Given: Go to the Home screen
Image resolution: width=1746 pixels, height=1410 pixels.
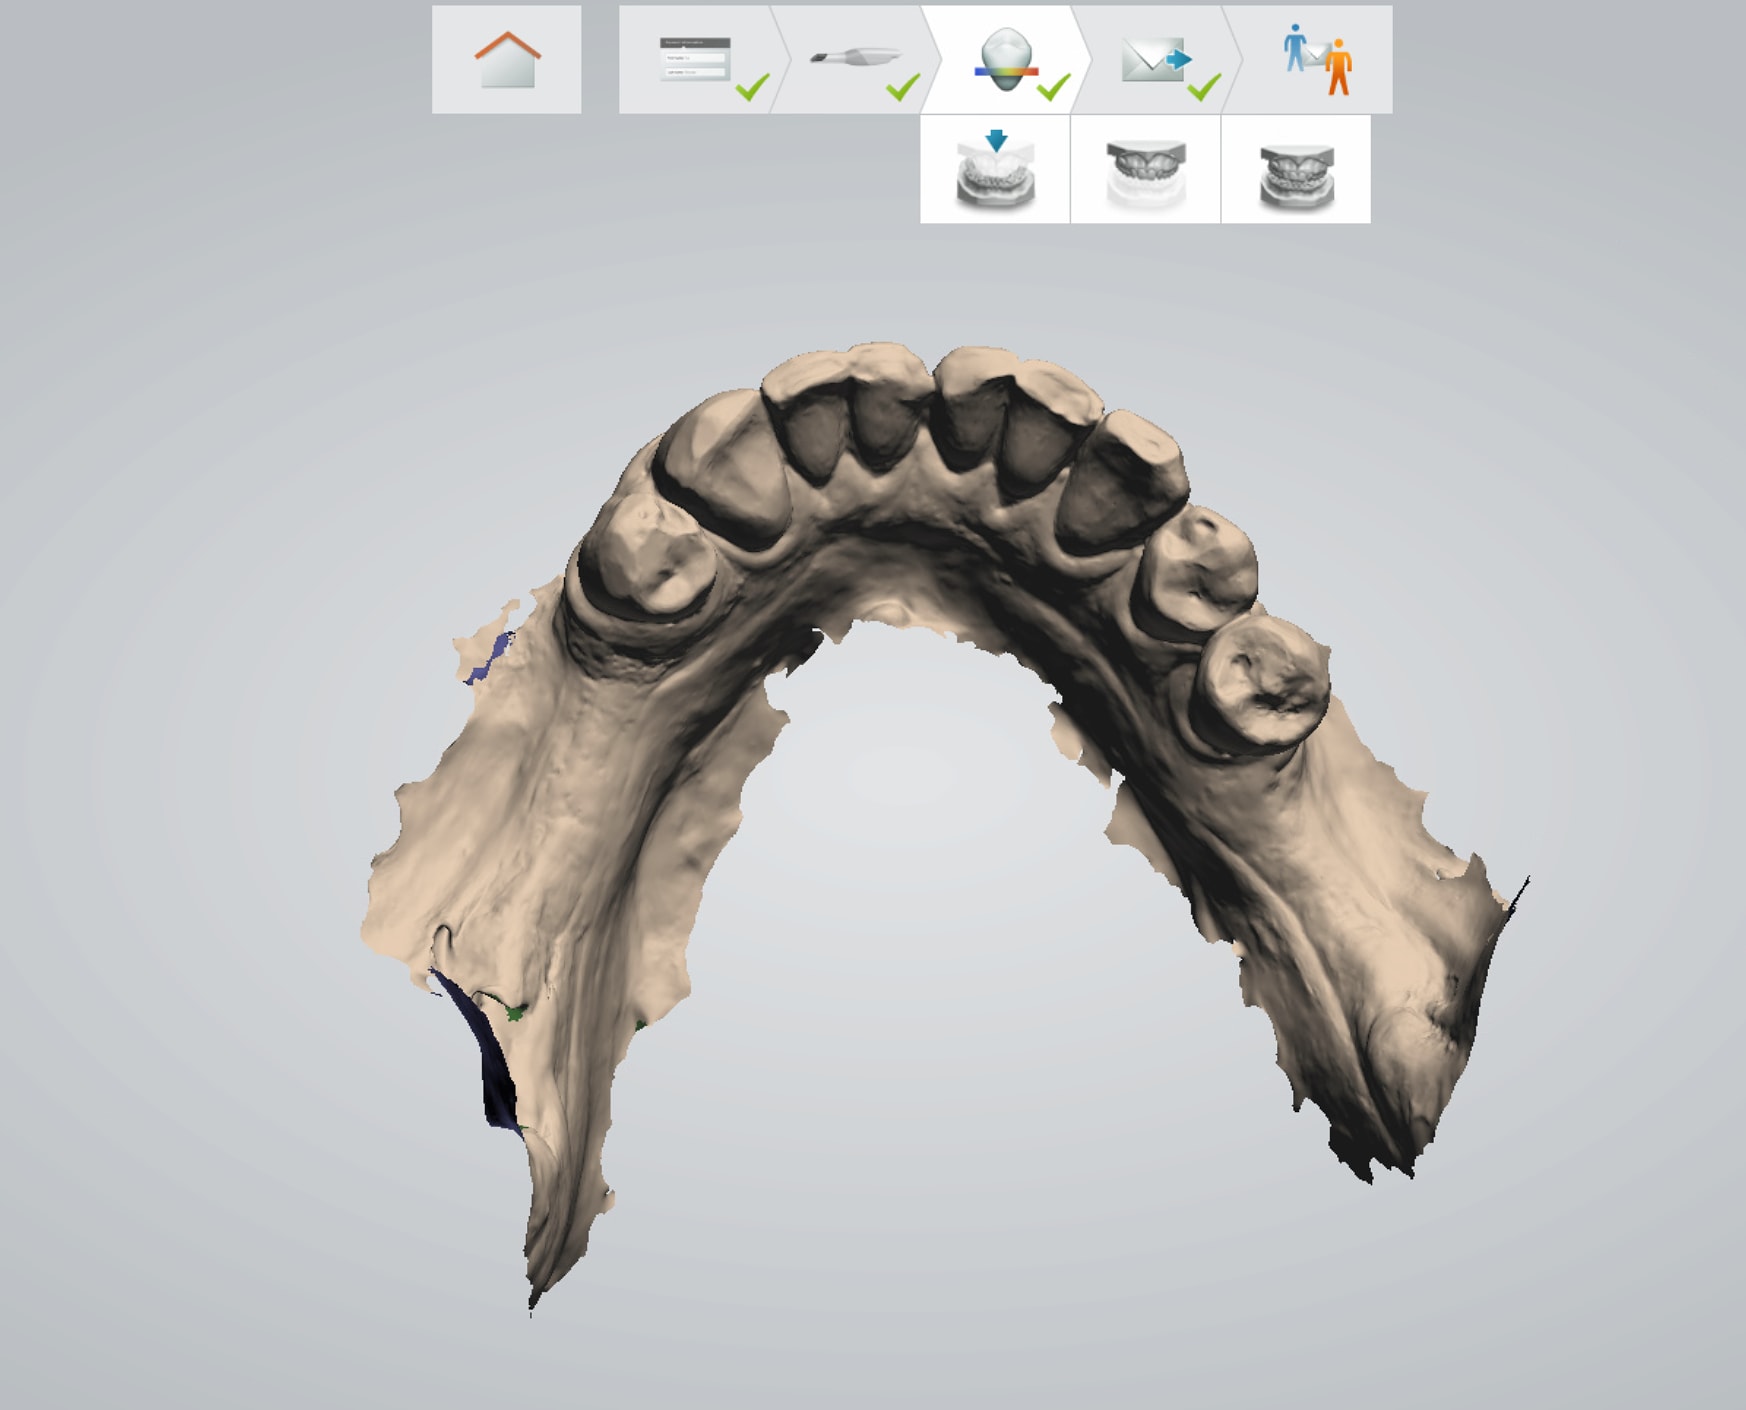Looking at the screenshot, I should [506, 60].
